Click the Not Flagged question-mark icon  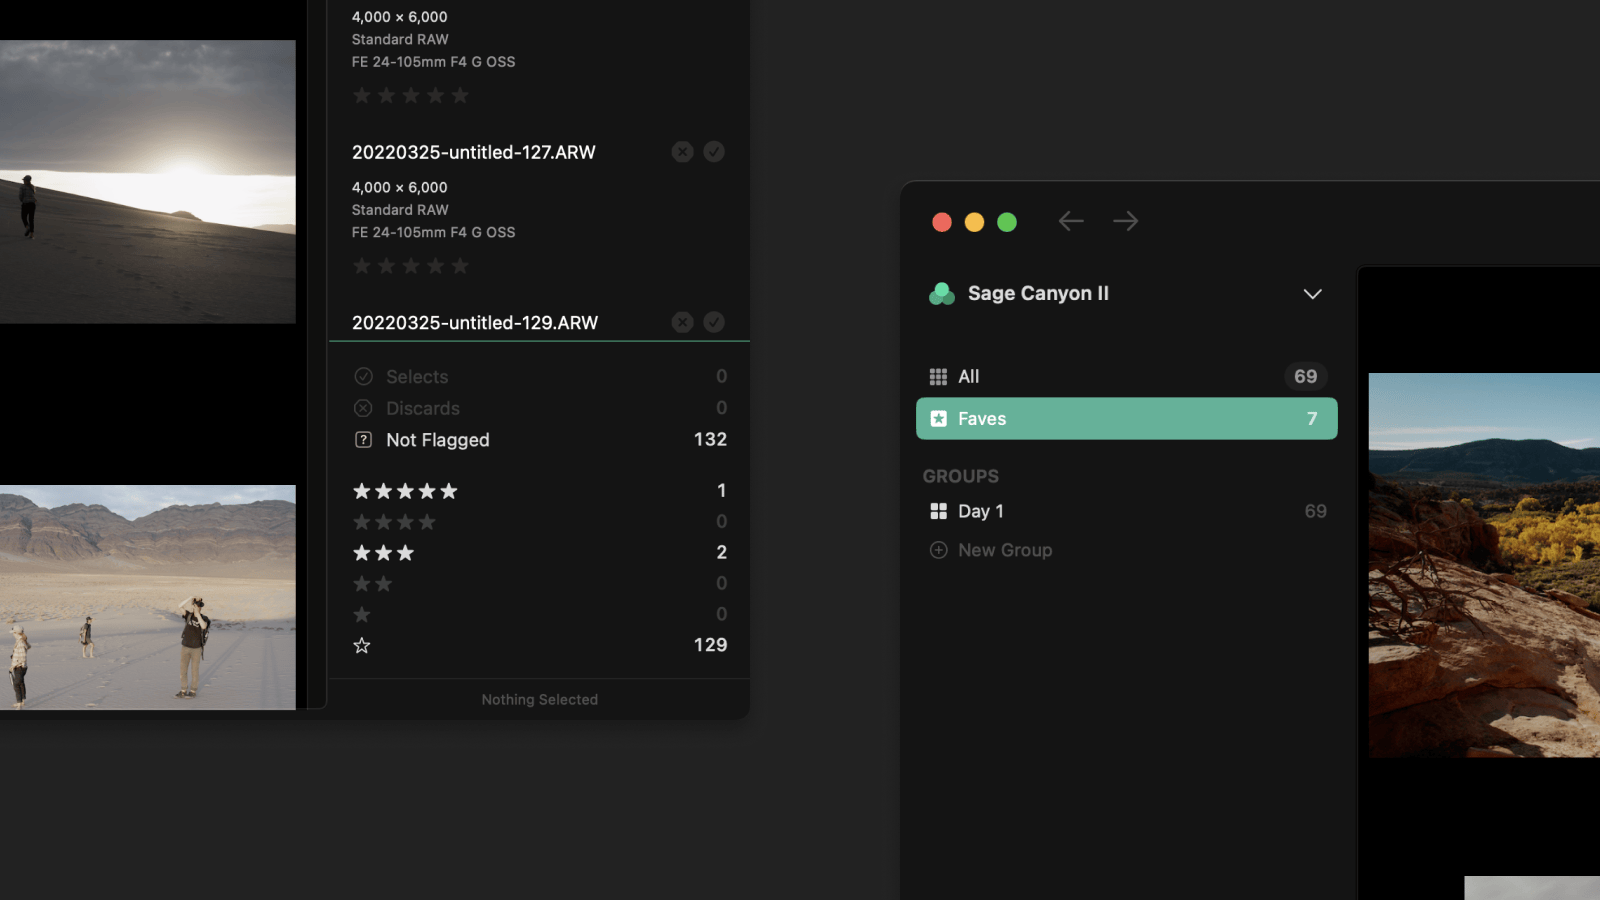point(364,439)
